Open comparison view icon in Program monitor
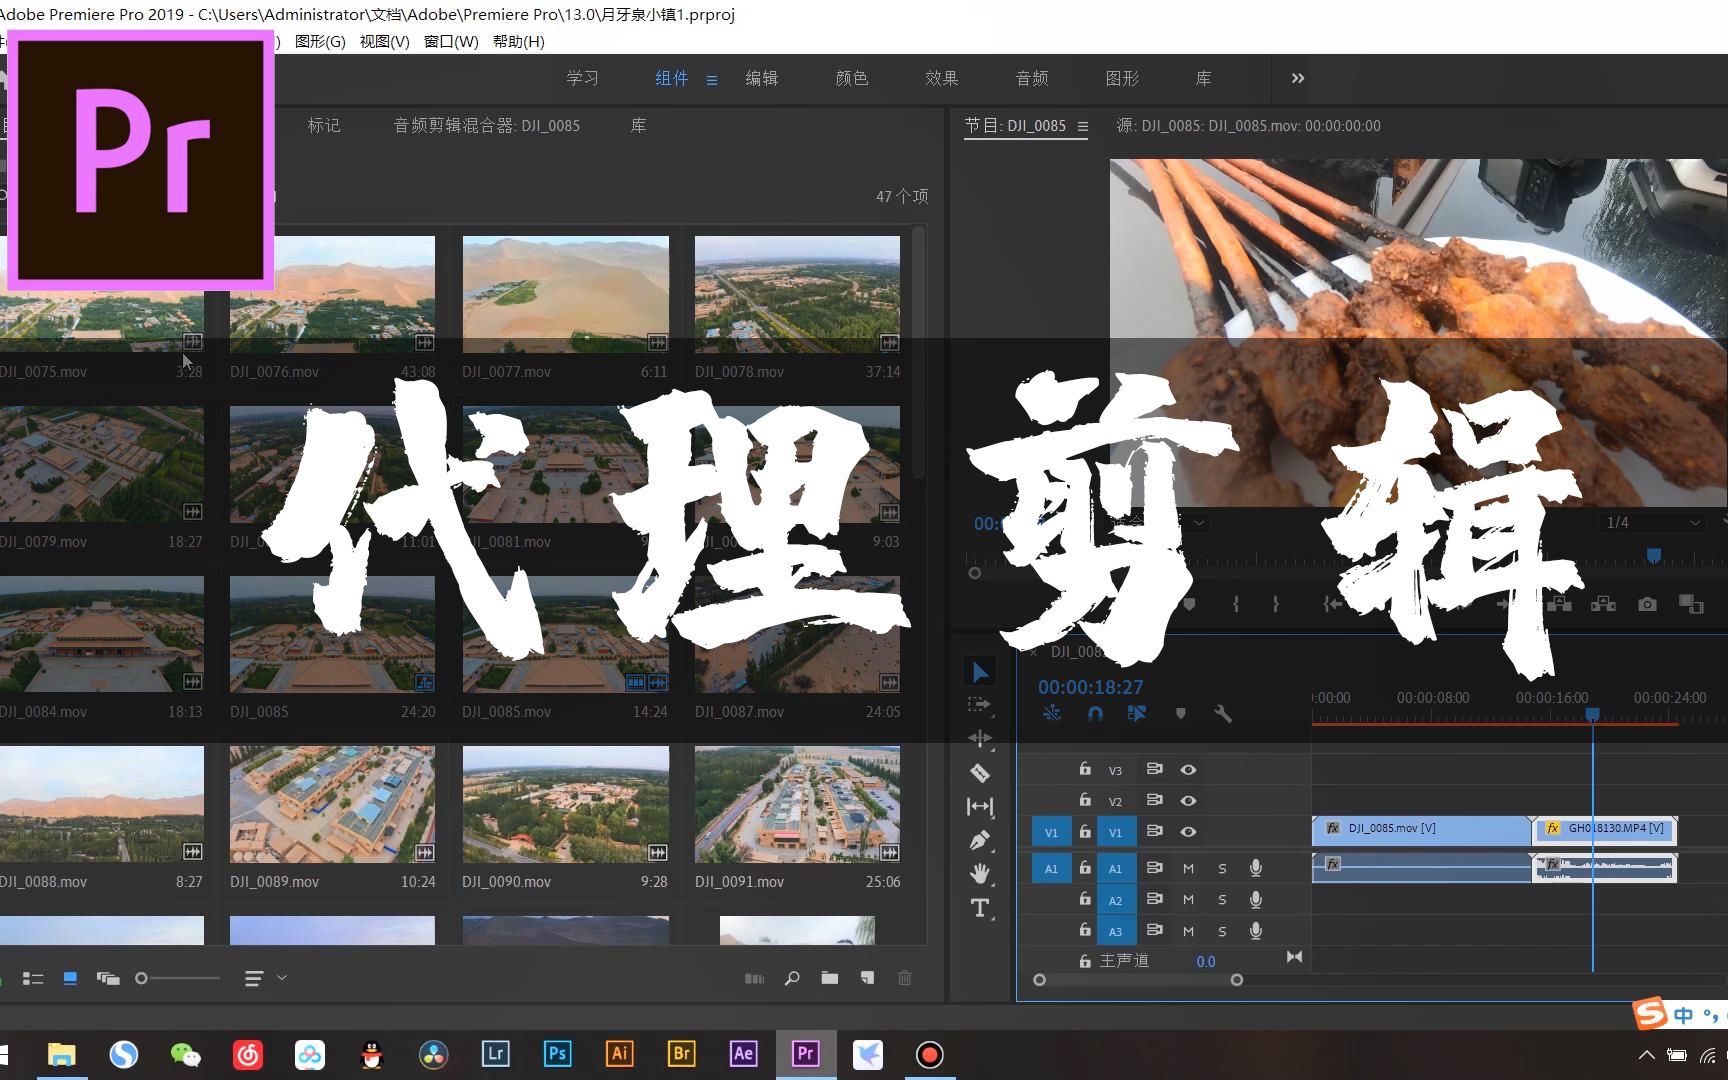This screenshot has width=1728, height=1080. click(1691, 604)
